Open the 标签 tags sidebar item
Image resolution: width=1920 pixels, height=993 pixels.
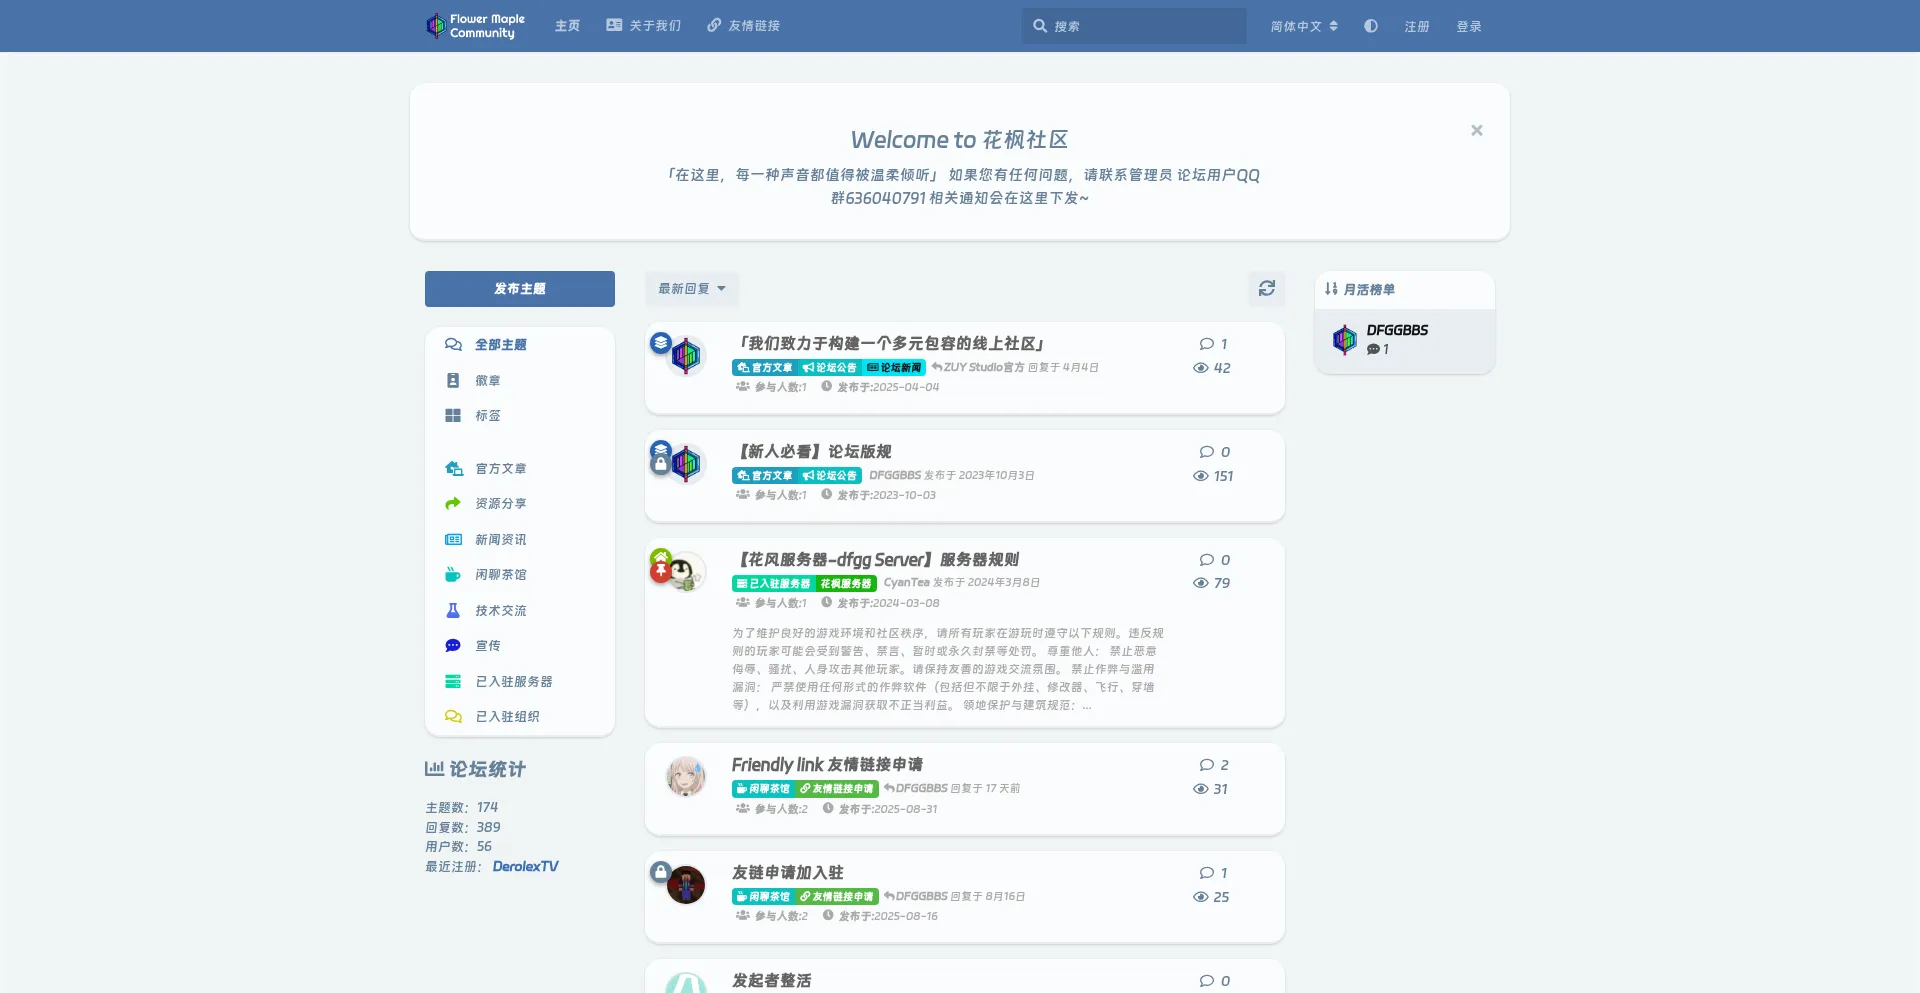point(487,416)
